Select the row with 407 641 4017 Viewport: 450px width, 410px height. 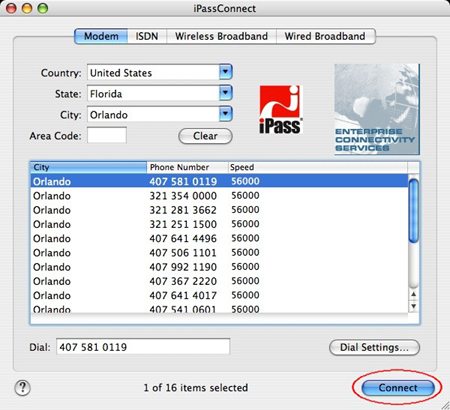(x=219, y=295)
